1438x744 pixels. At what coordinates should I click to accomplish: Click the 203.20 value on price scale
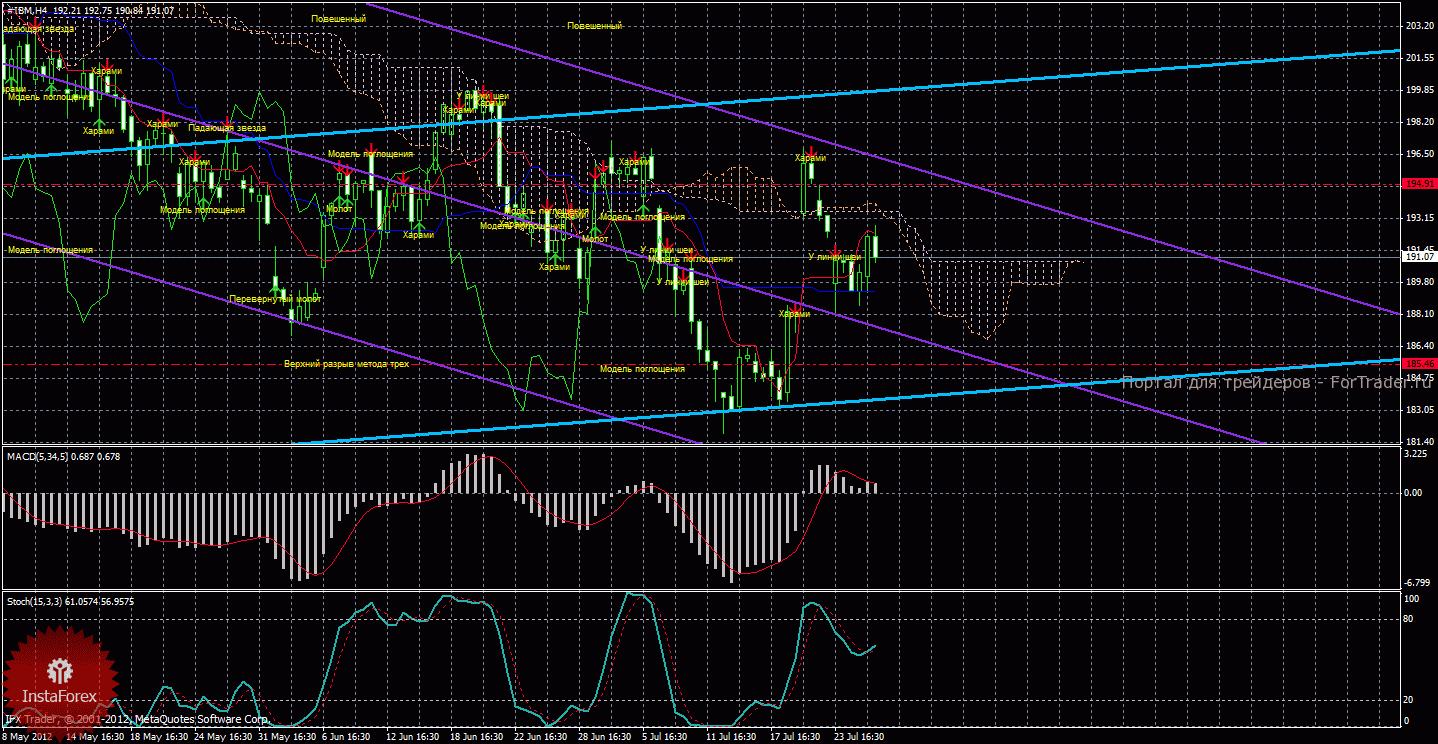1419,26
